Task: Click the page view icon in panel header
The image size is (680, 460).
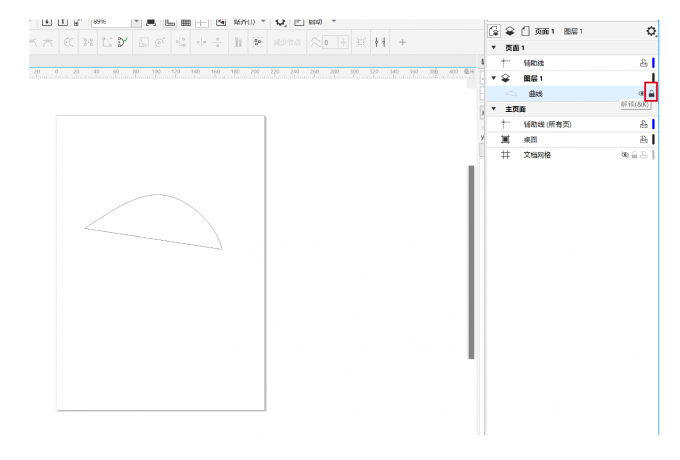Action: coord(525,31)
